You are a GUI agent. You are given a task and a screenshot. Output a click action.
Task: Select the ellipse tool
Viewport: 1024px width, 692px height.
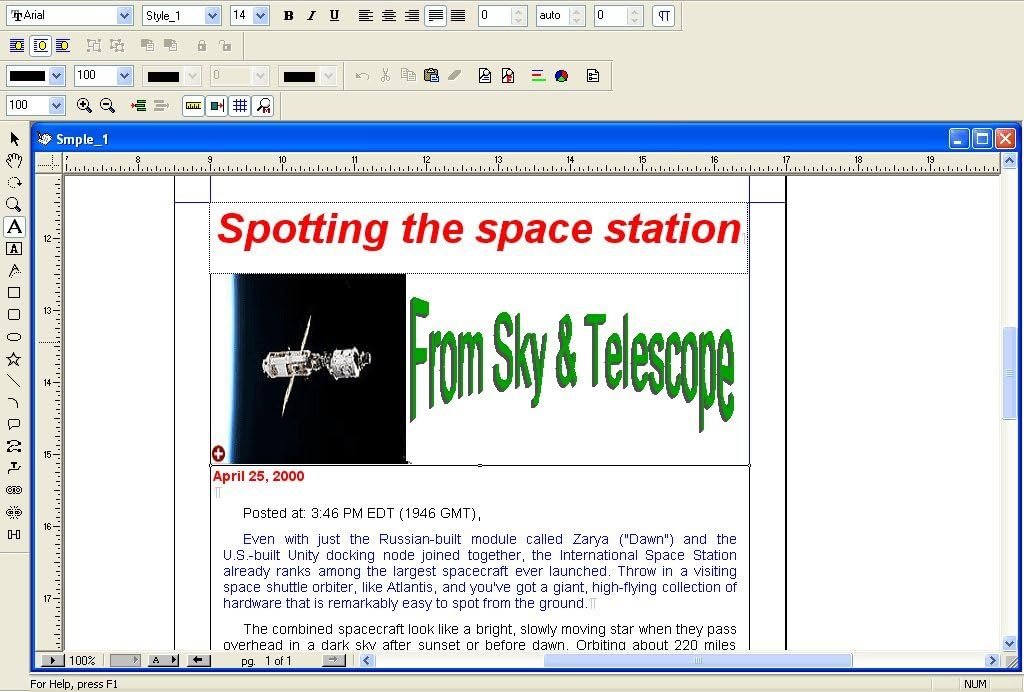pyautogui.click(x=14, y=337)
